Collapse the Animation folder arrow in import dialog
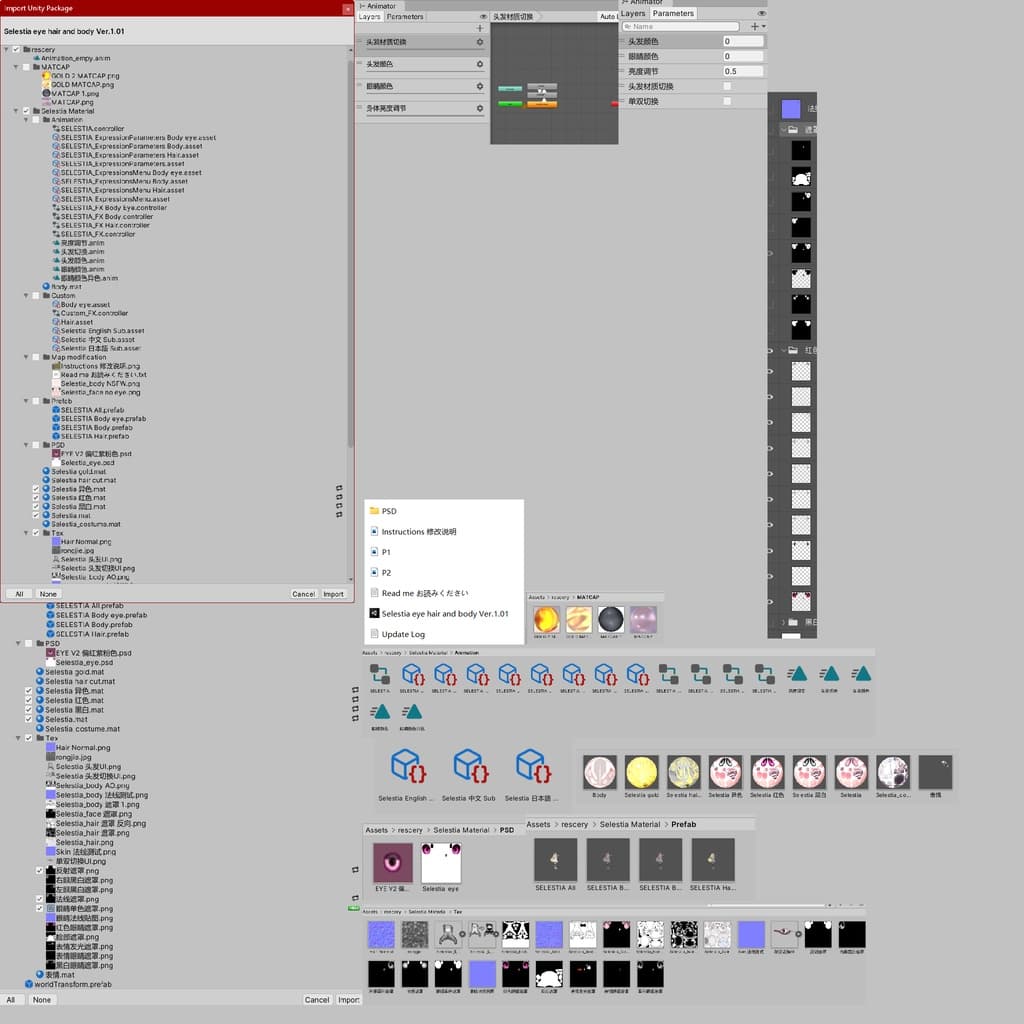The image size is (1024, 1024). pyautogui.click(x=26, y=120)
